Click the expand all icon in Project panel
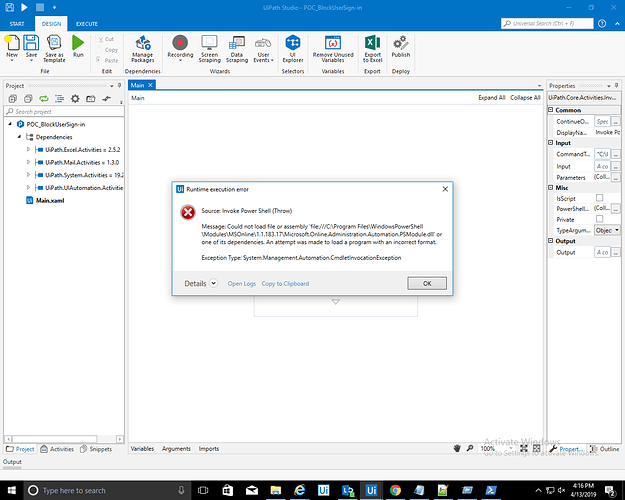625x500 pixels. pyautogui.click(x=13, y=98)
